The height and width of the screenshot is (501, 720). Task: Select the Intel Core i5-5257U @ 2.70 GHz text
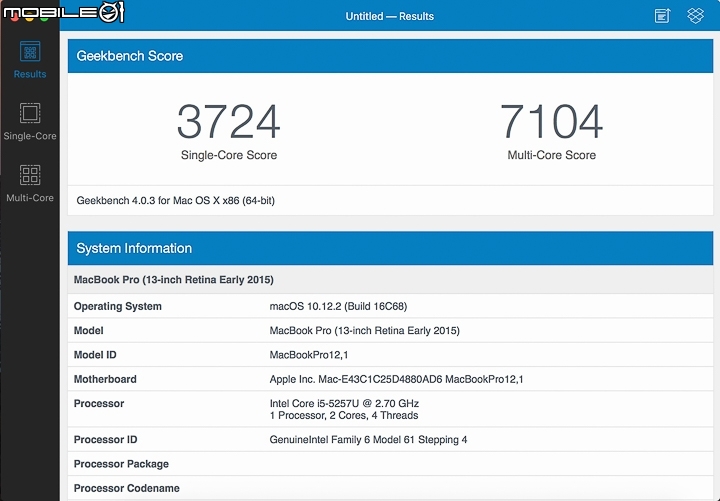pyautogui.click(x=344, y=404)
